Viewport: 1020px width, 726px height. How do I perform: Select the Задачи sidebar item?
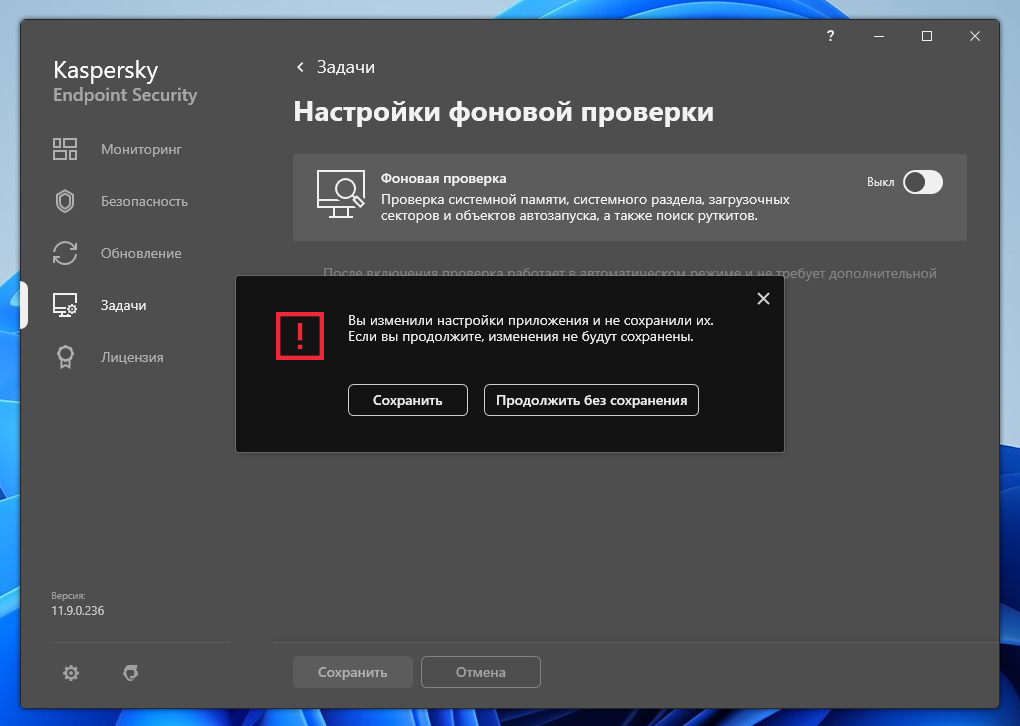124,305
